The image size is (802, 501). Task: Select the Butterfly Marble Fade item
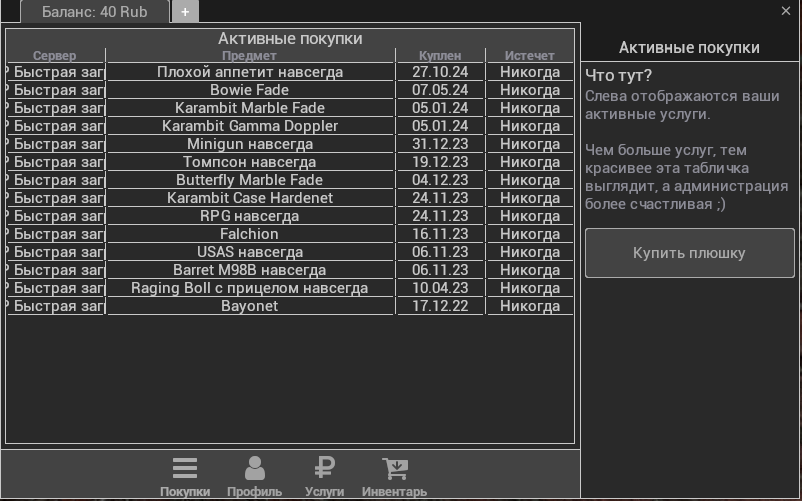(x=250, y=180)
